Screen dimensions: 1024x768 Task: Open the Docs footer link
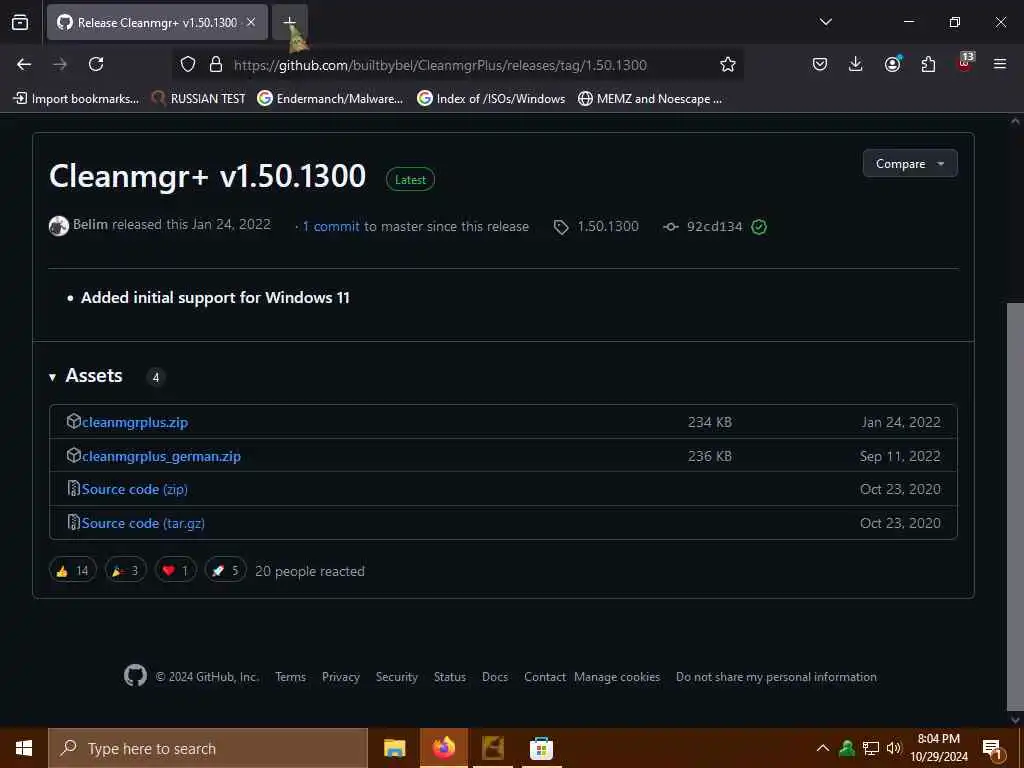tap(495, 677)
